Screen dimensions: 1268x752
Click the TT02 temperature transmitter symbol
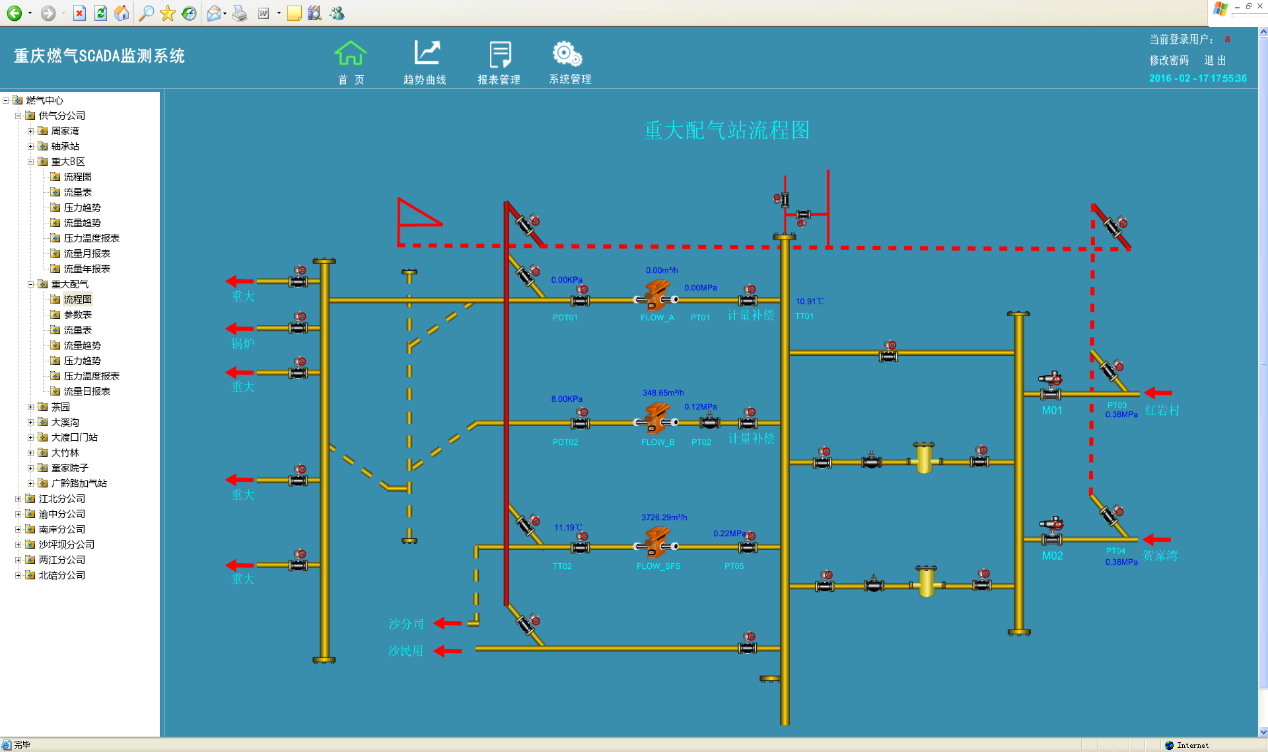click(x=580, y=543)
